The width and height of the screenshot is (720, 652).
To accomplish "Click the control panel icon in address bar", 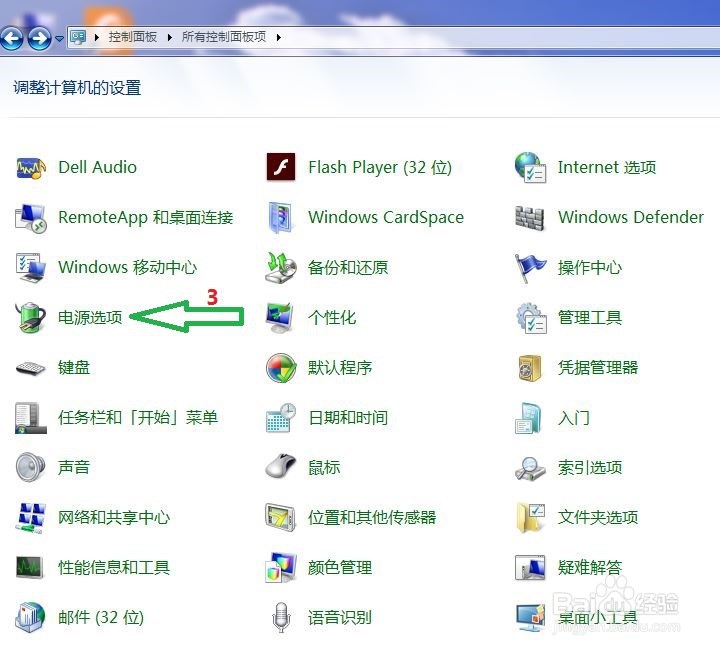I will coord(78,38).
